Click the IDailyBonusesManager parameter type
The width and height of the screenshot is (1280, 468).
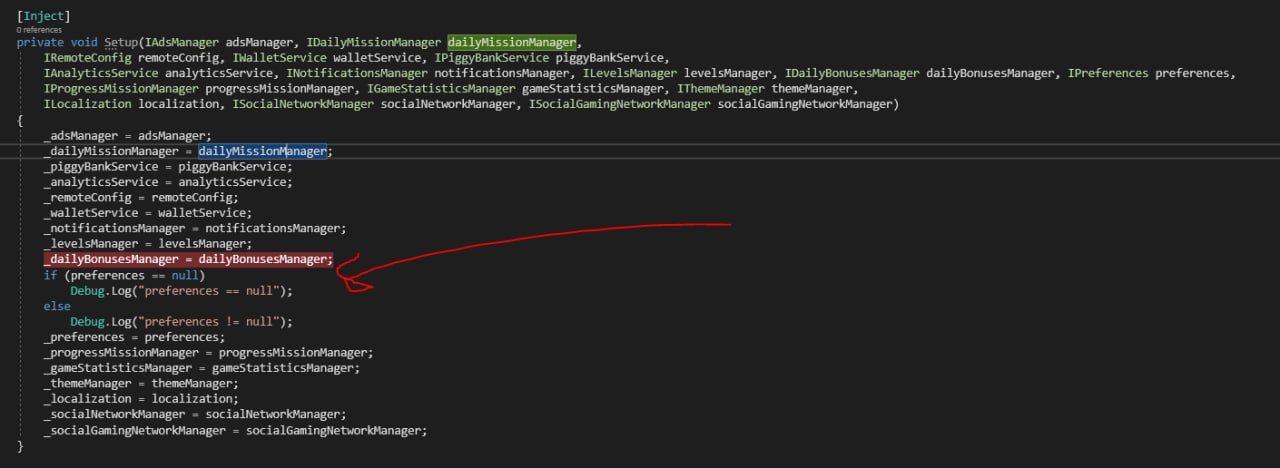tap(853, 74)
